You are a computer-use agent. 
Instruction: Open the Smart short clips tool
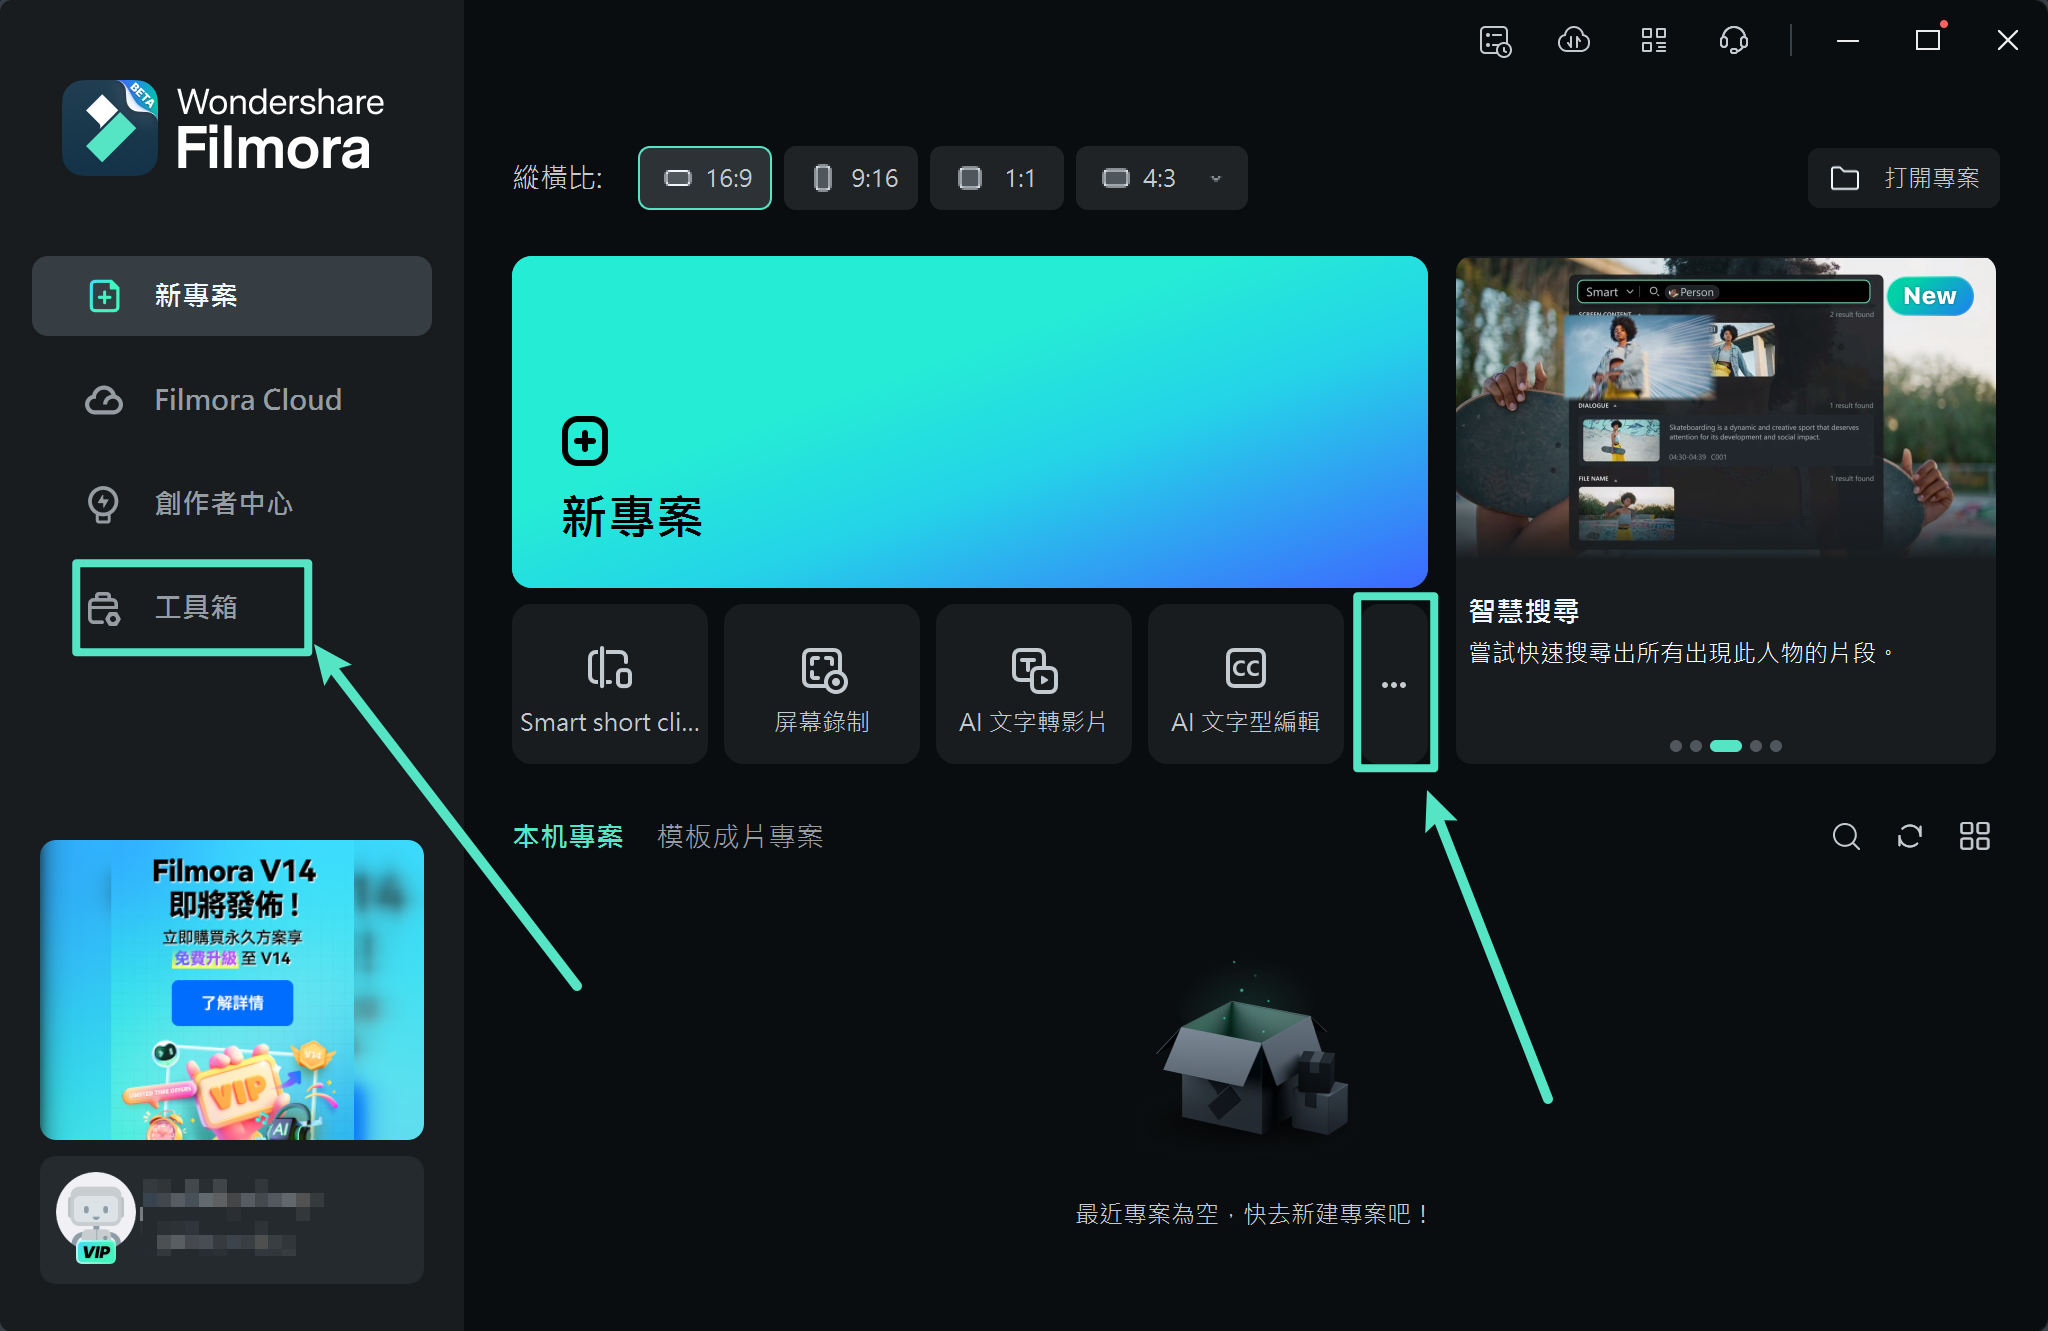(x=610, y=684)
